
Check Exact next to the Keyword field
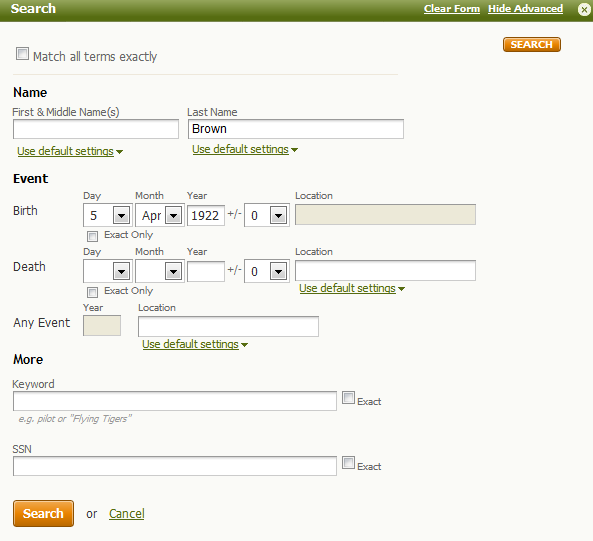click(348, 398)
